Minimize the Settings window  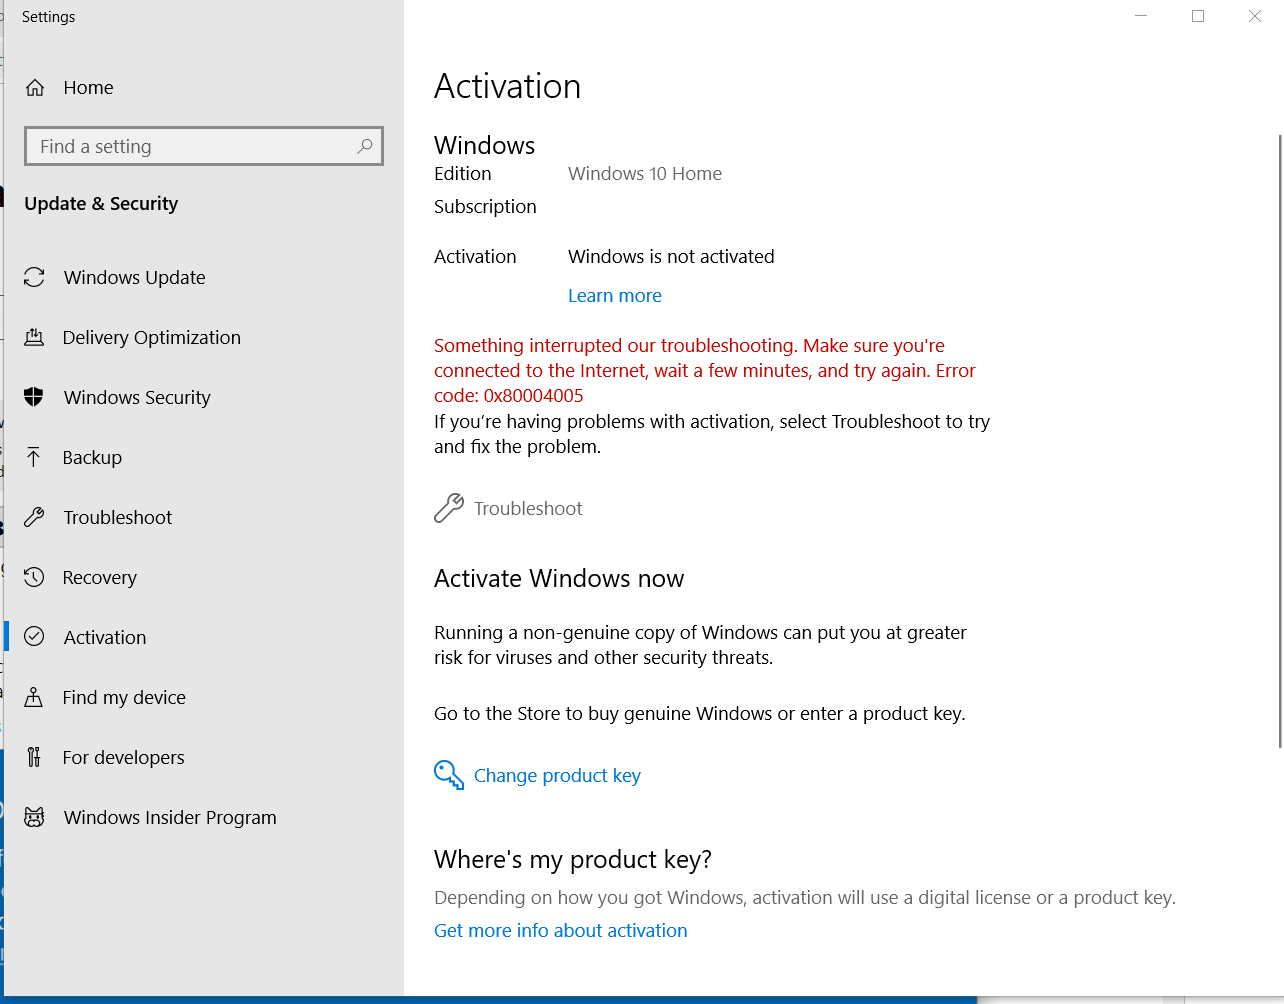(x=1141, y=16)
